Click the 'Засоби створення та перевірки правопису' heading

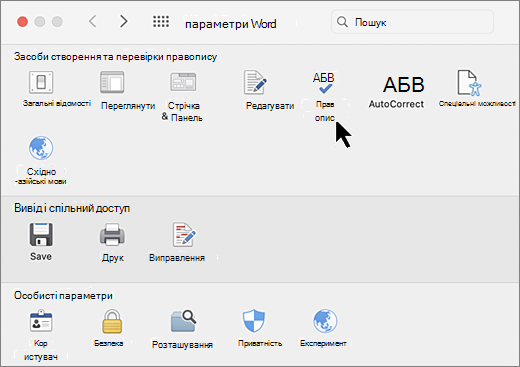coord(115,57)
